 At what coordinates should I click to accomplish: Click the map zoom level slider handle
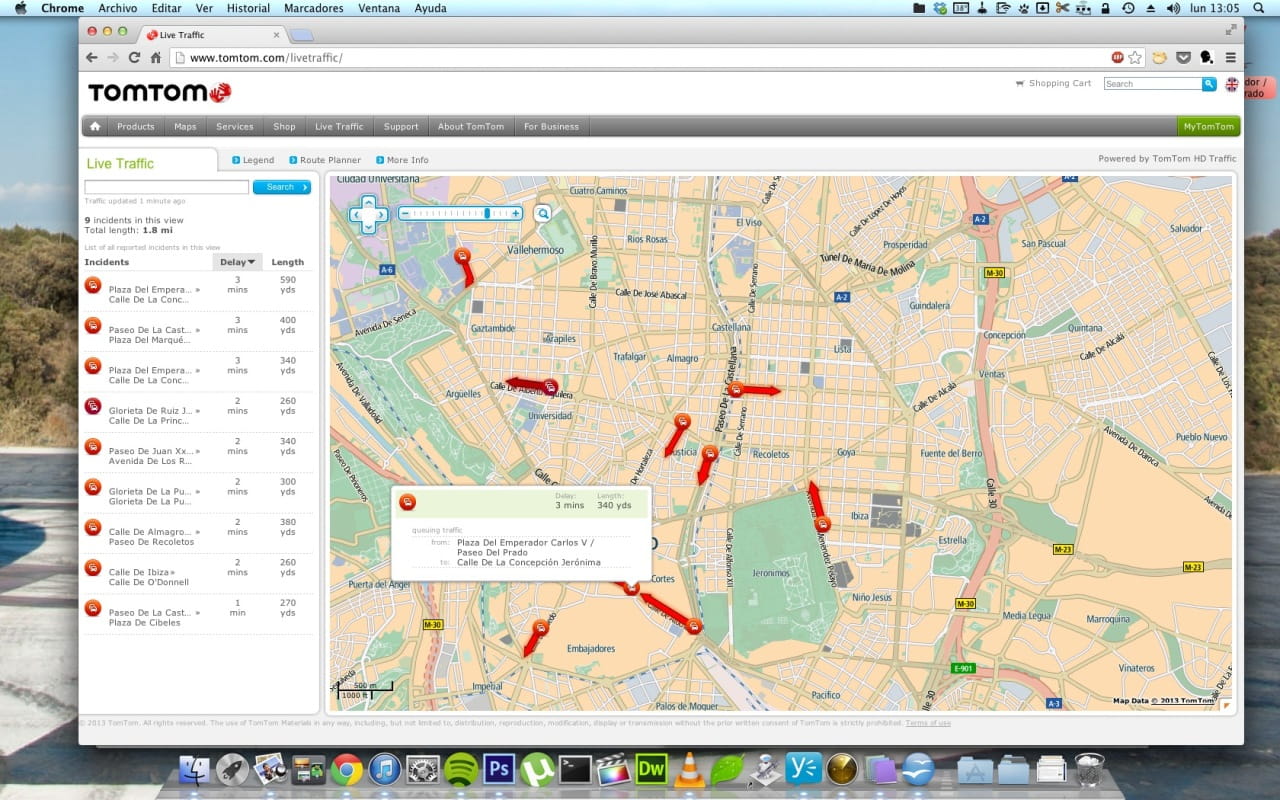click(x=488, y=213)
